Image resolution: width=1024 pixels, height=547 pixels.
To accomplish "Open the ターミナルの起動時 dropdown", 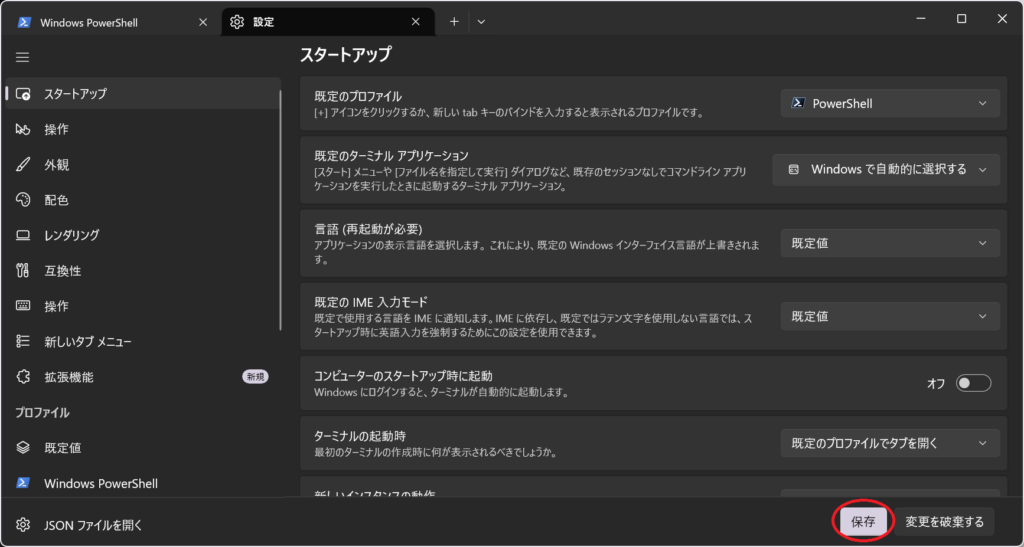I will (890, 443).
